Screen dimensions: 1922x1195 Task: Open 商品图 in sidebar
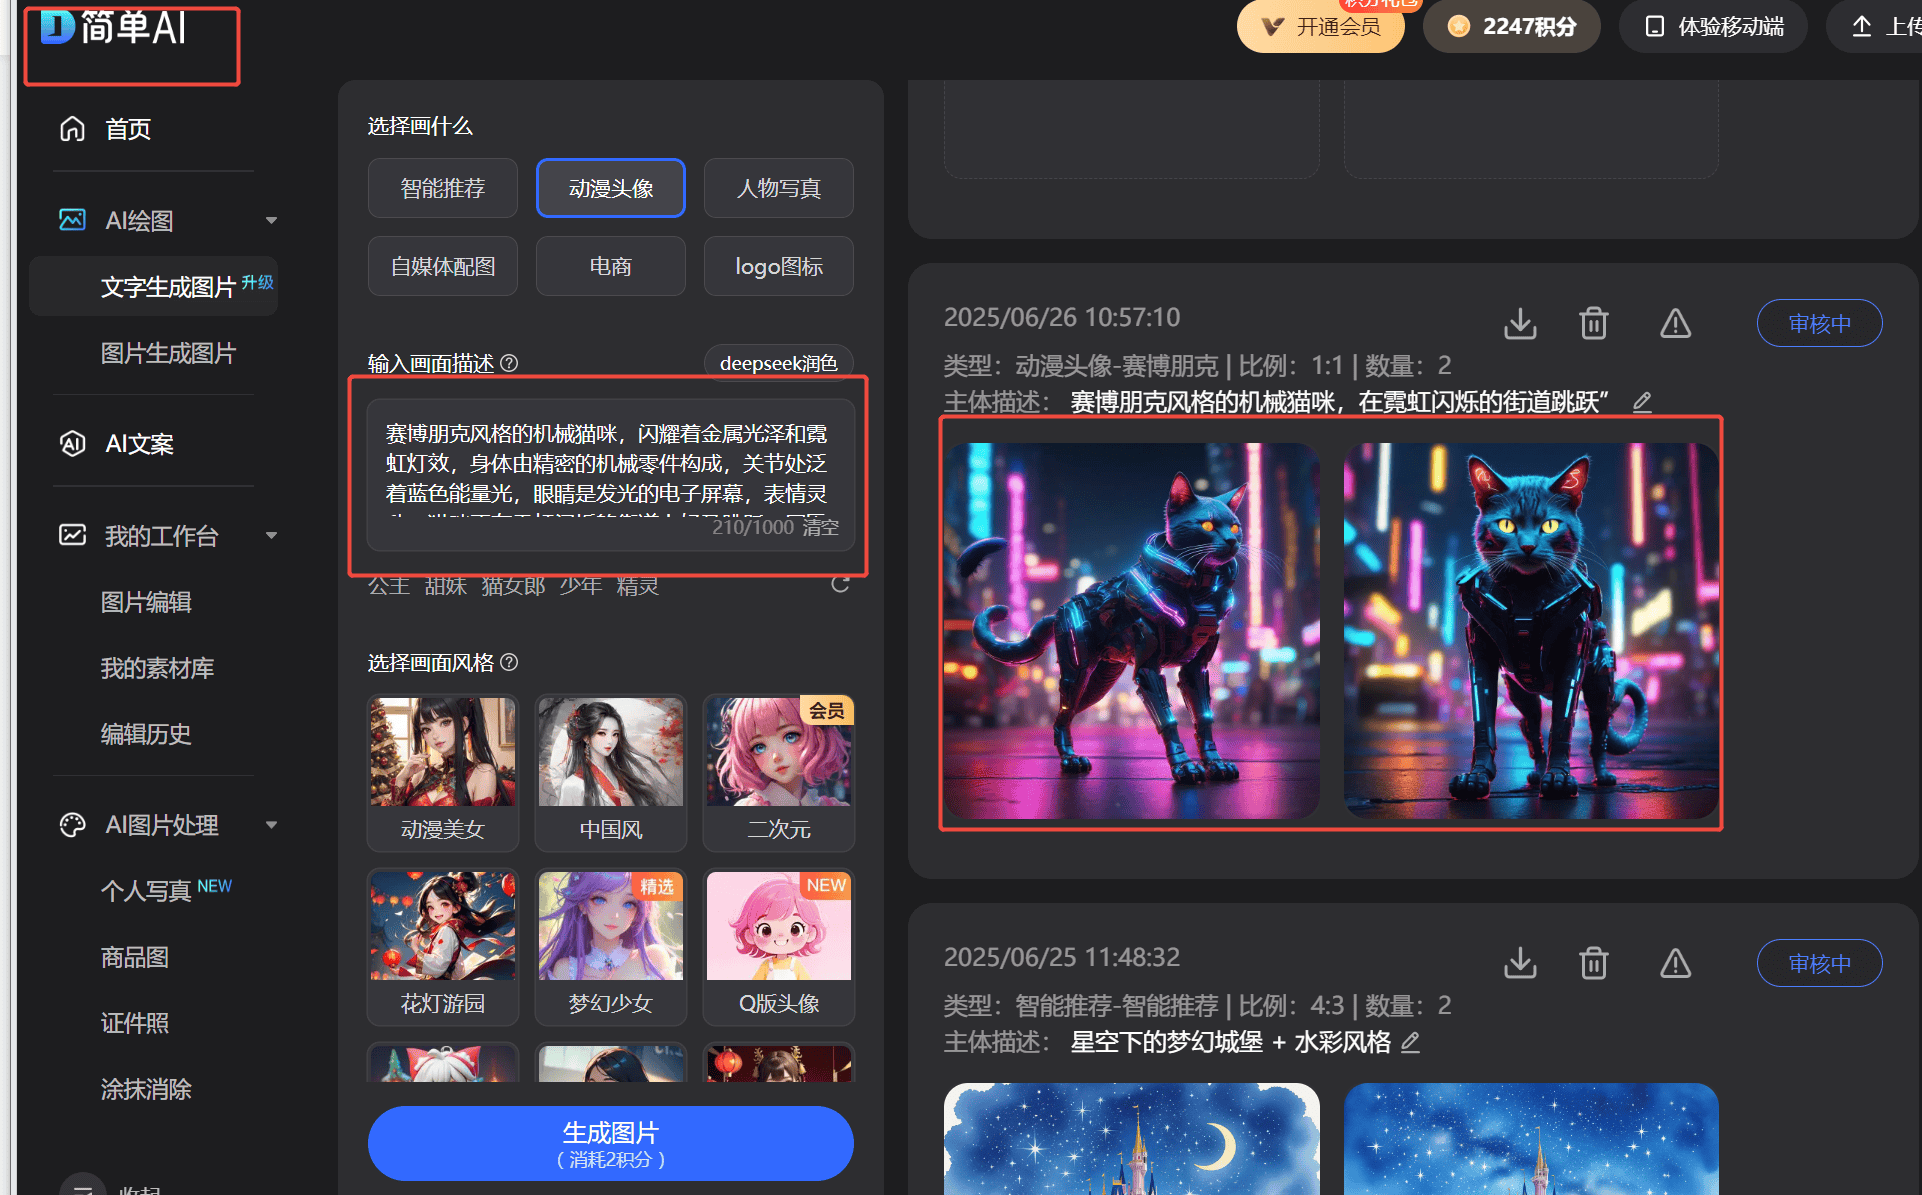pyautogui.click(x=135, y=957)
